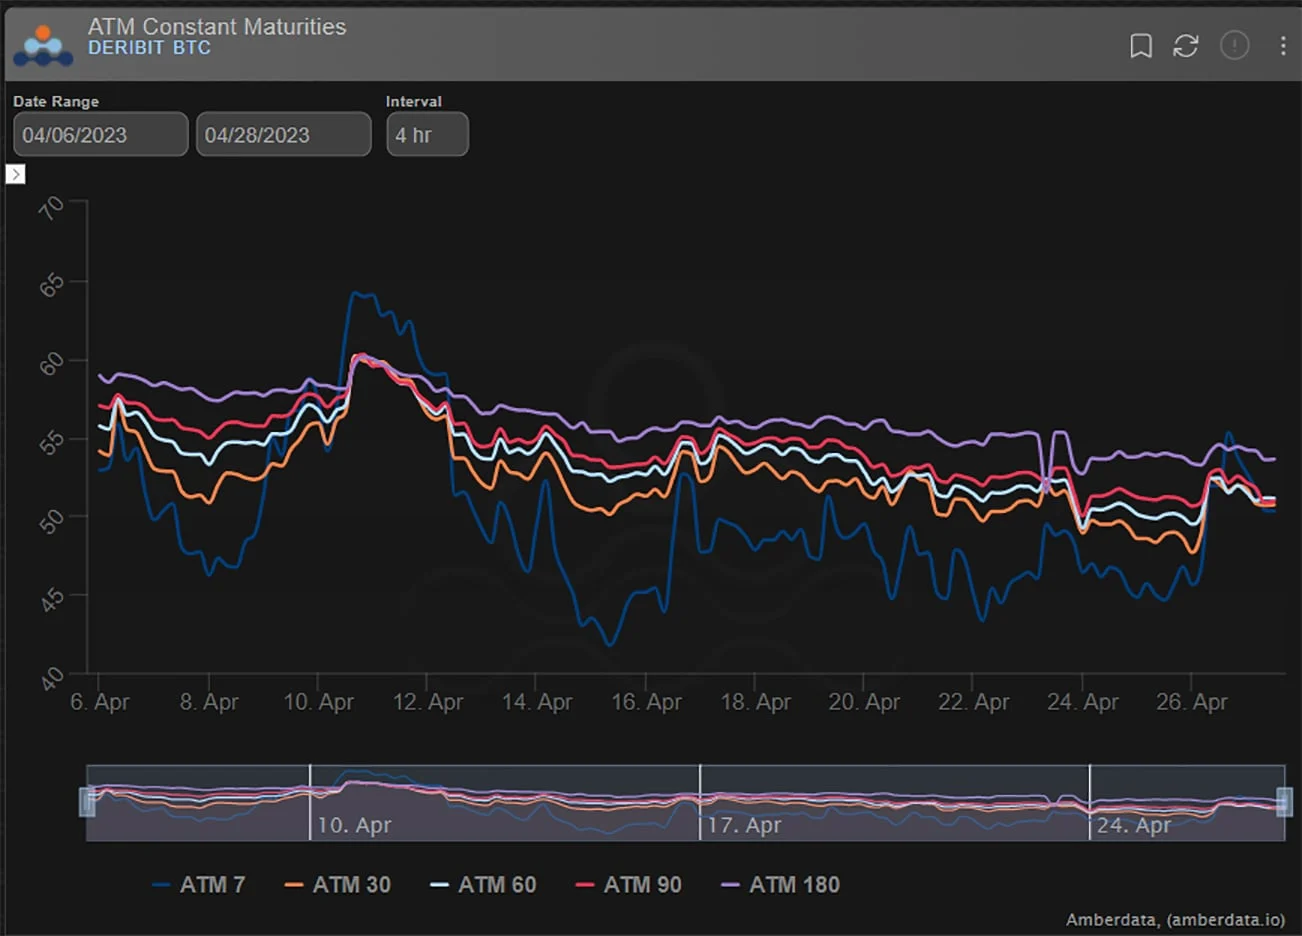Click the Amberdata, (amberdata.io) credit
1302x936 pixels.
1175,920
